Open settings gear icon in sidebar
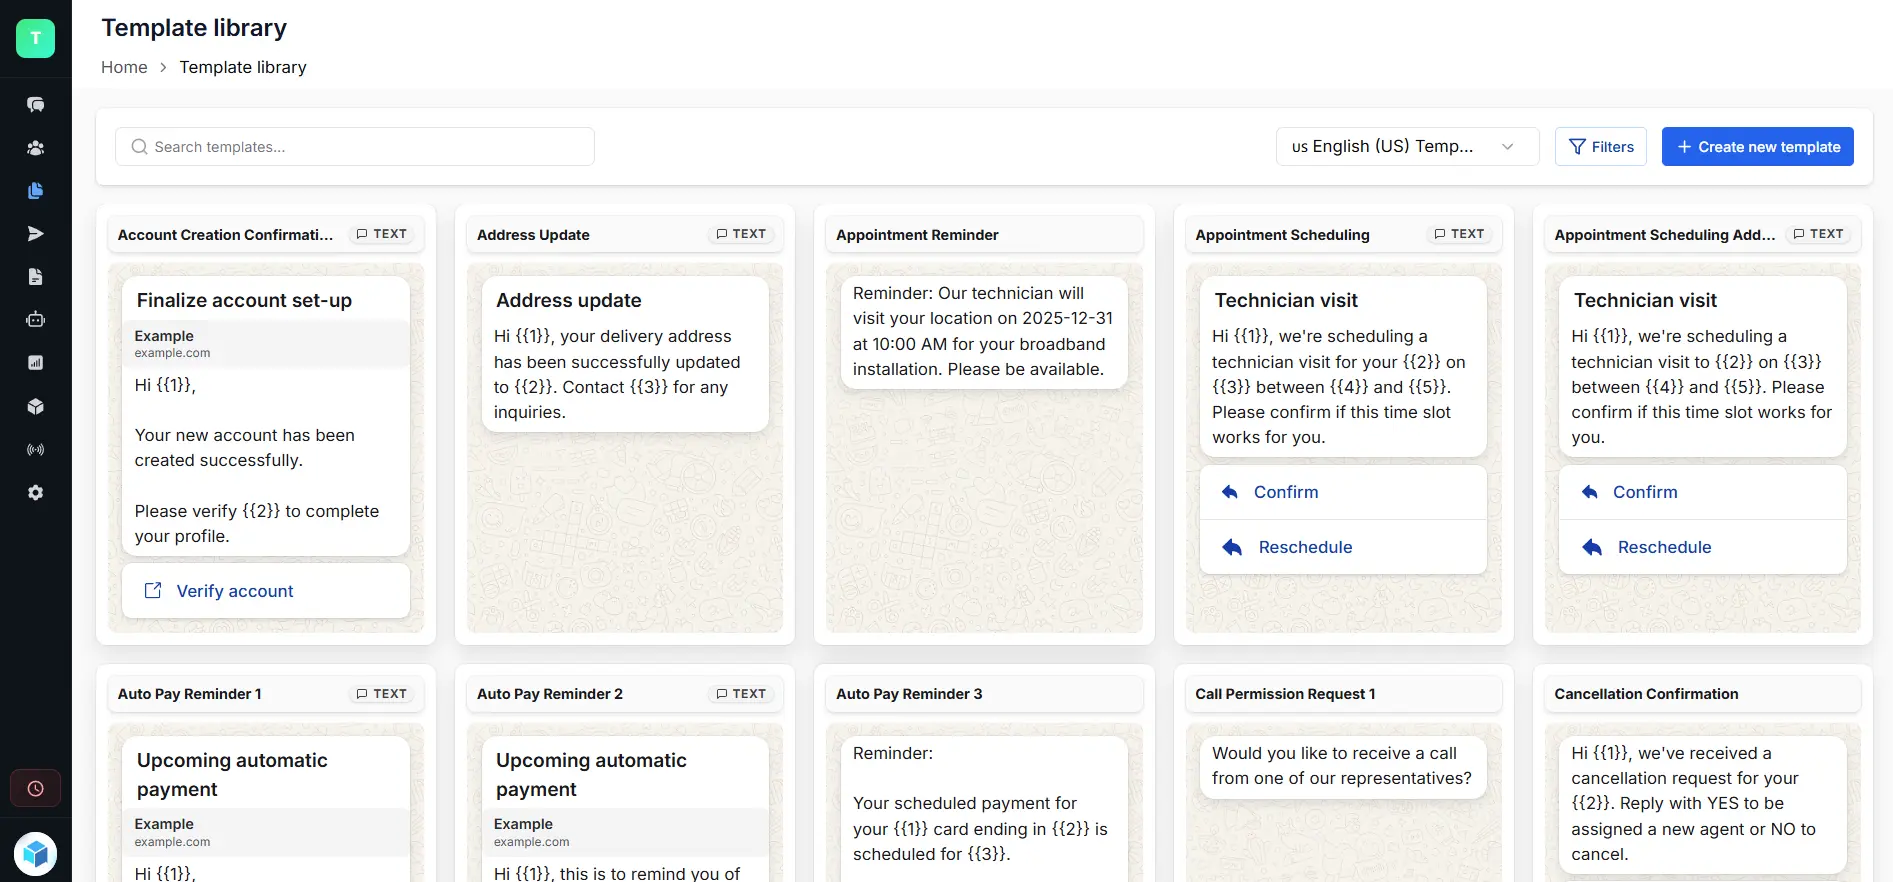The image size is (1893, 882). tap(35, 493)
